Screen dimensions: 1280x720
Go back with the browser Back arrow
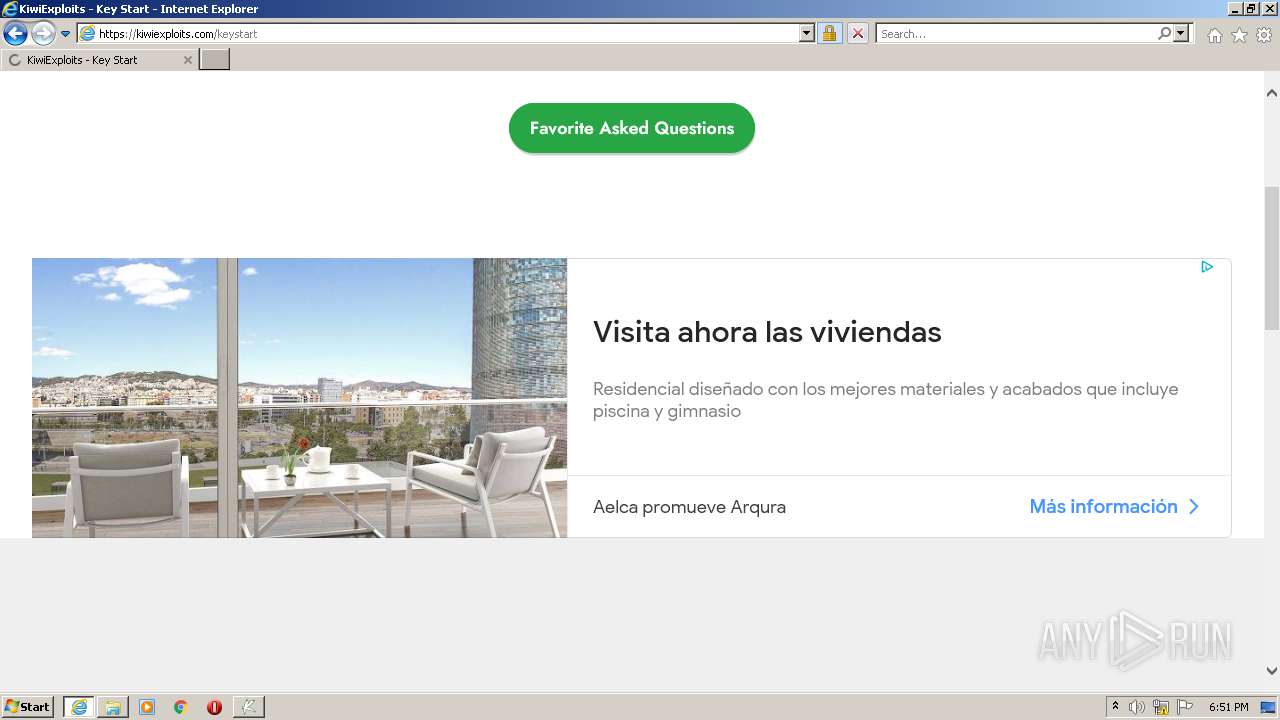[x=15, y=33]
